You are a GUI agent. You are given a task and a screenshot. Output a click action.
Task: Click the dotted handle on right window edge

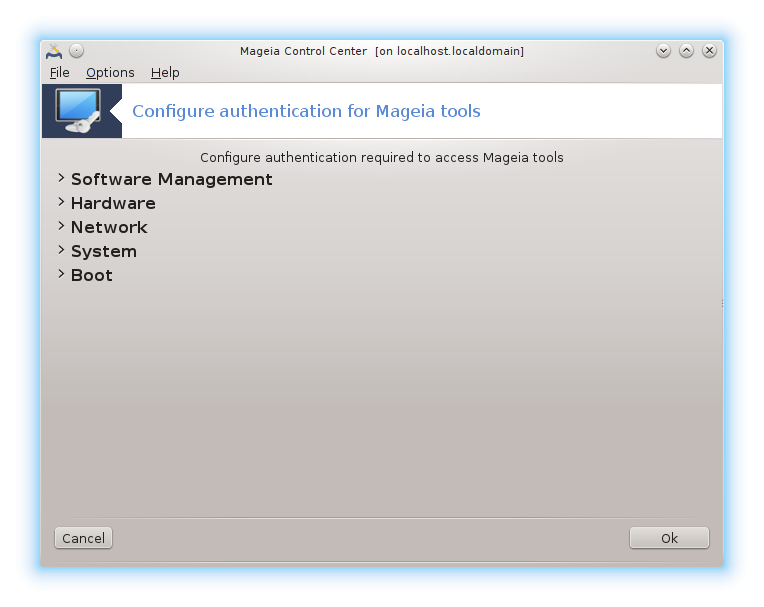[x=721, y=302]
